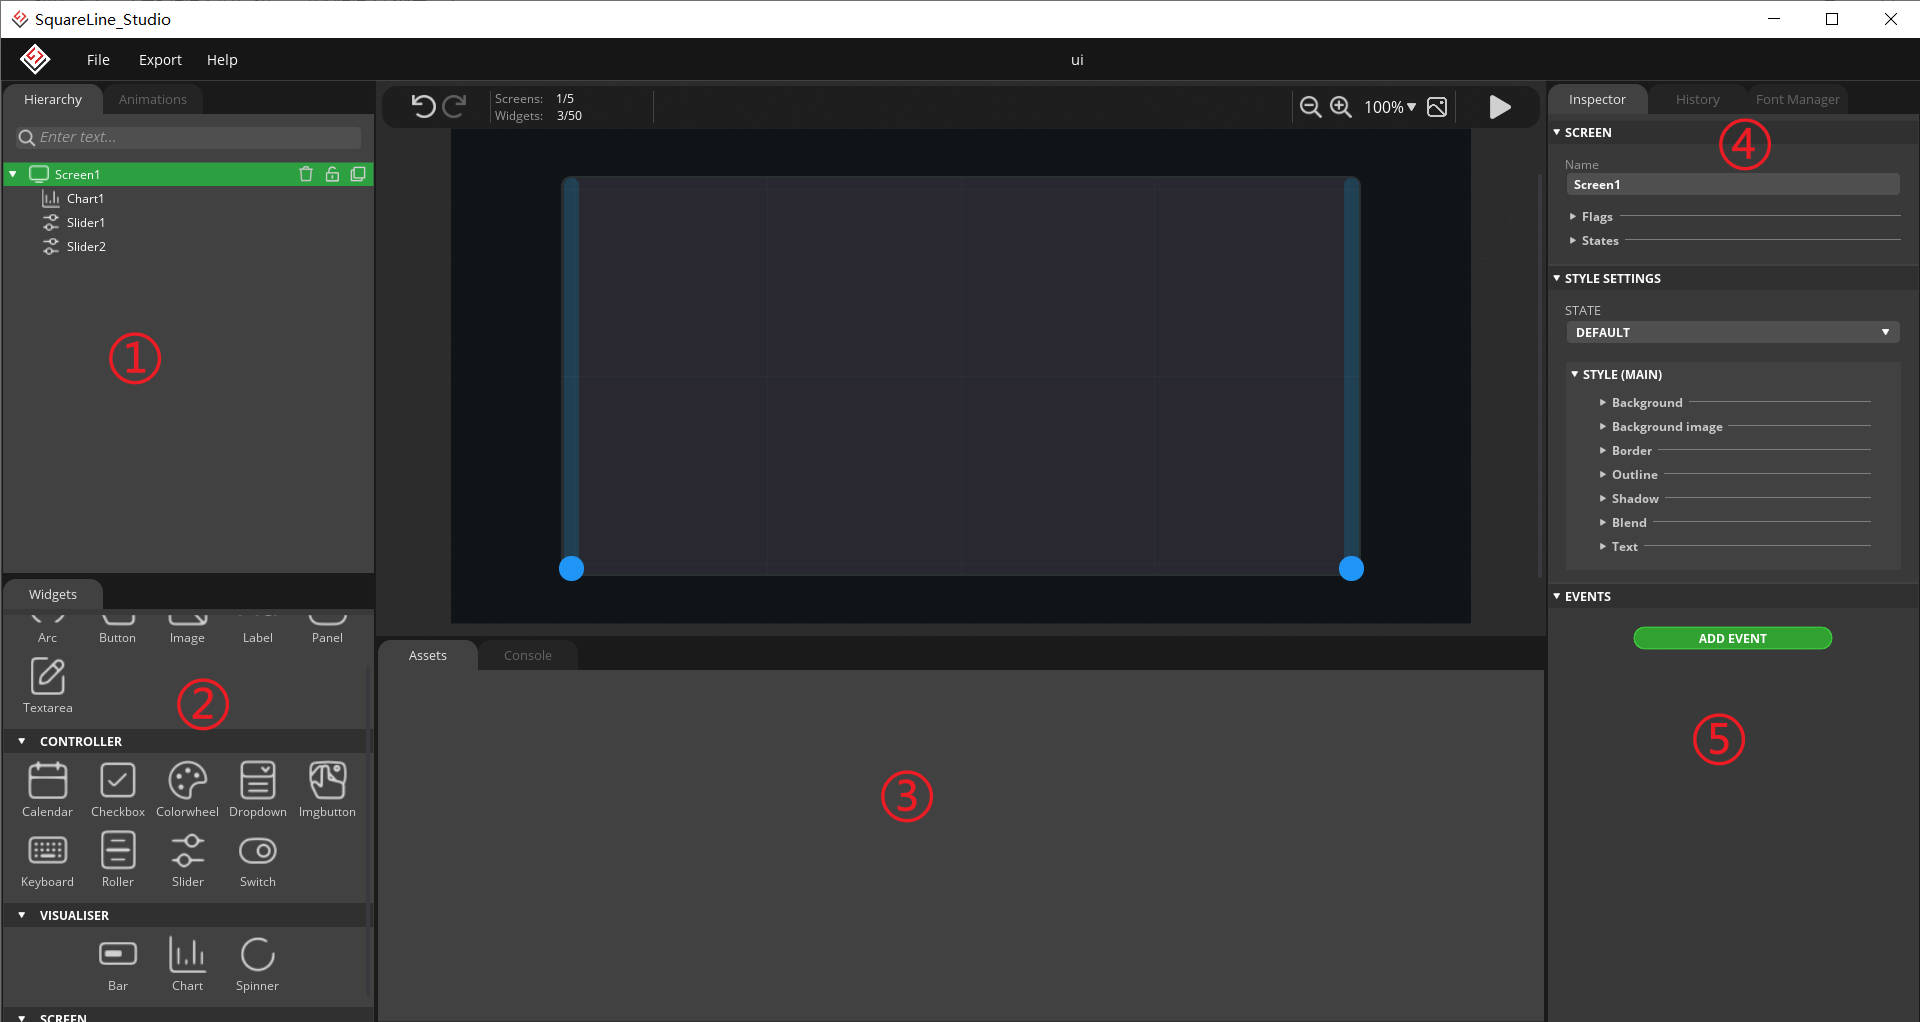The width and height of the screenshot is (1920, 1022).
Task: Expand the Blend style property
Action: point(1603,522)
